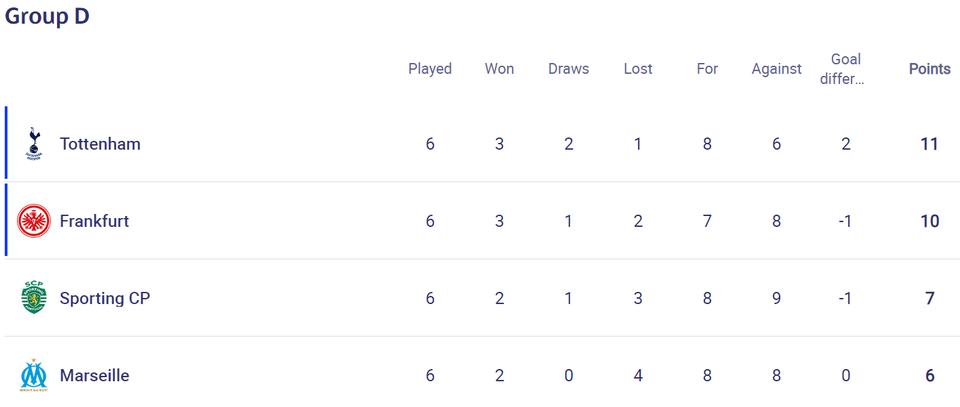Open the Frankfurt team link
The width and height of the screenshot is (960, 407).
point(94,221)
